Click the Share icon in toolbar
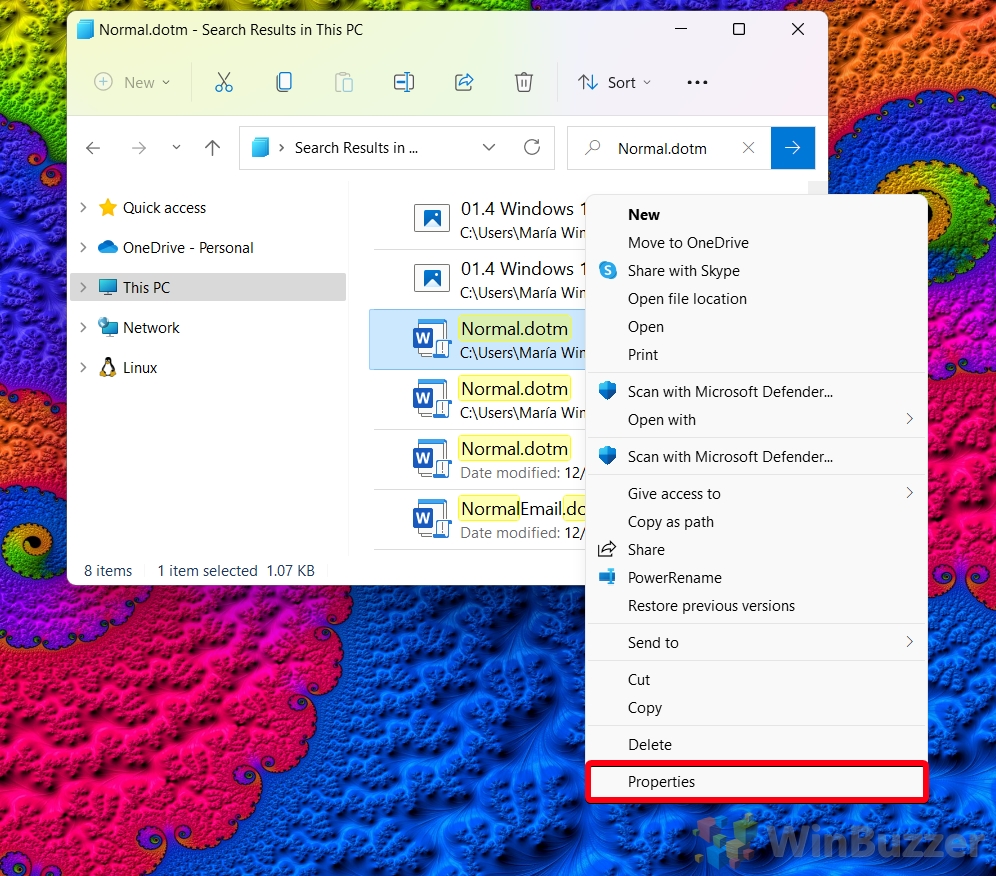This screenshot has height=876, width=996. 464,83
